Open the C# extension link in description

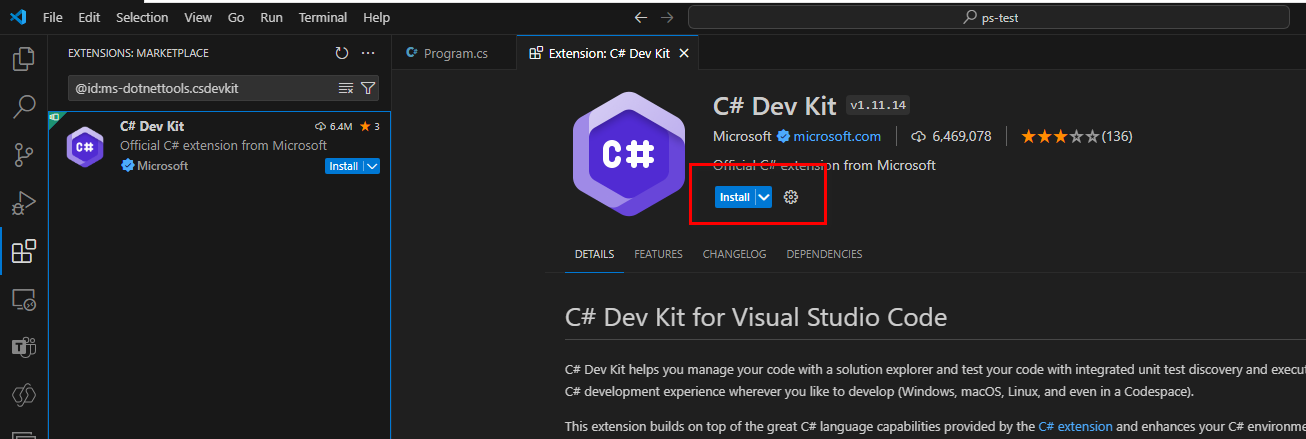point(1075,426)
